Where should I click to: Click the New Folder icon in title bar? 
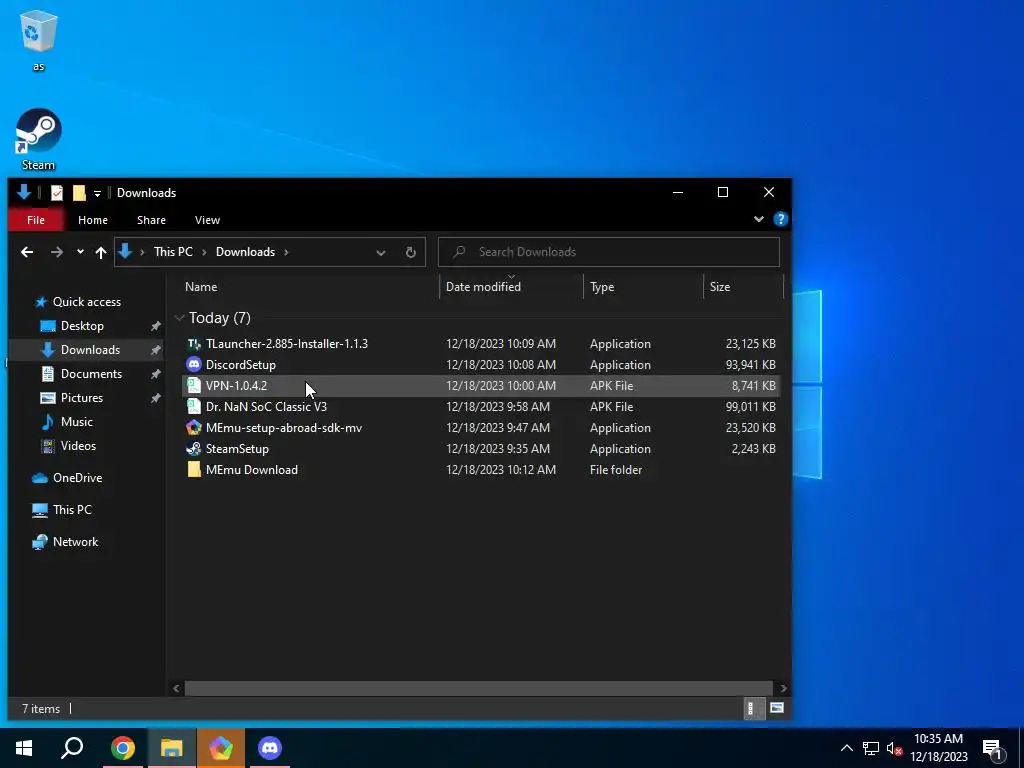coord(79,193)
